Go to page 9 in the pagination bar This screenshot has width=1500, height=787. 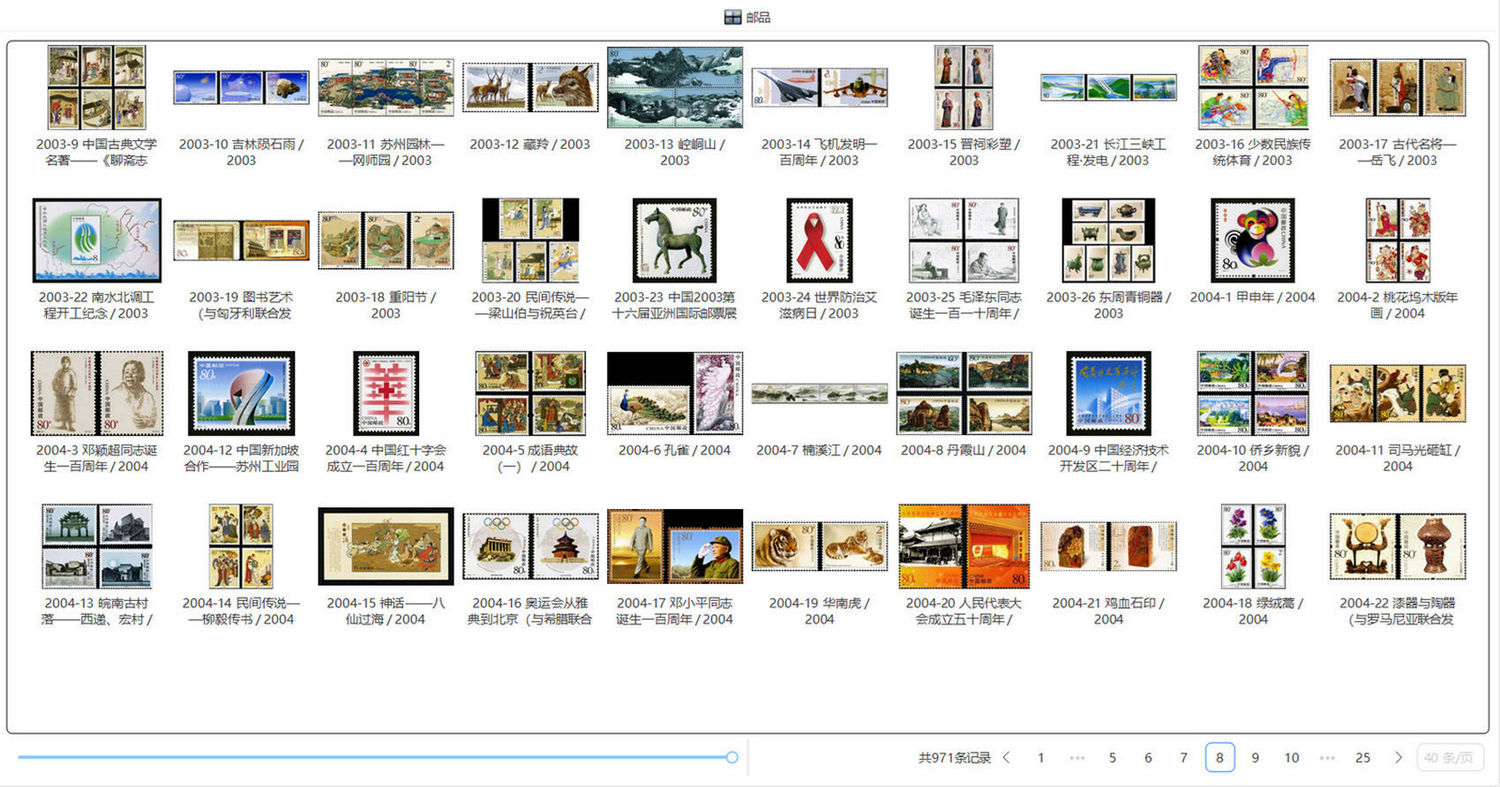click(1255, 757)
